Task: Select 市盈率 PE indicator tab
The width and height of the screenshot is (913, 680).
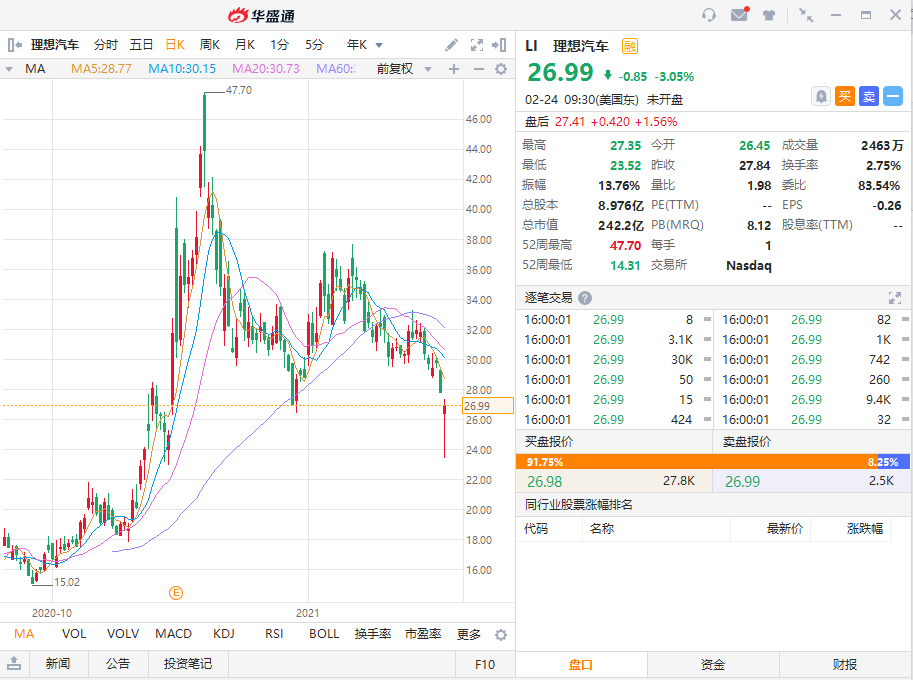Action: (x=423, y=634)
